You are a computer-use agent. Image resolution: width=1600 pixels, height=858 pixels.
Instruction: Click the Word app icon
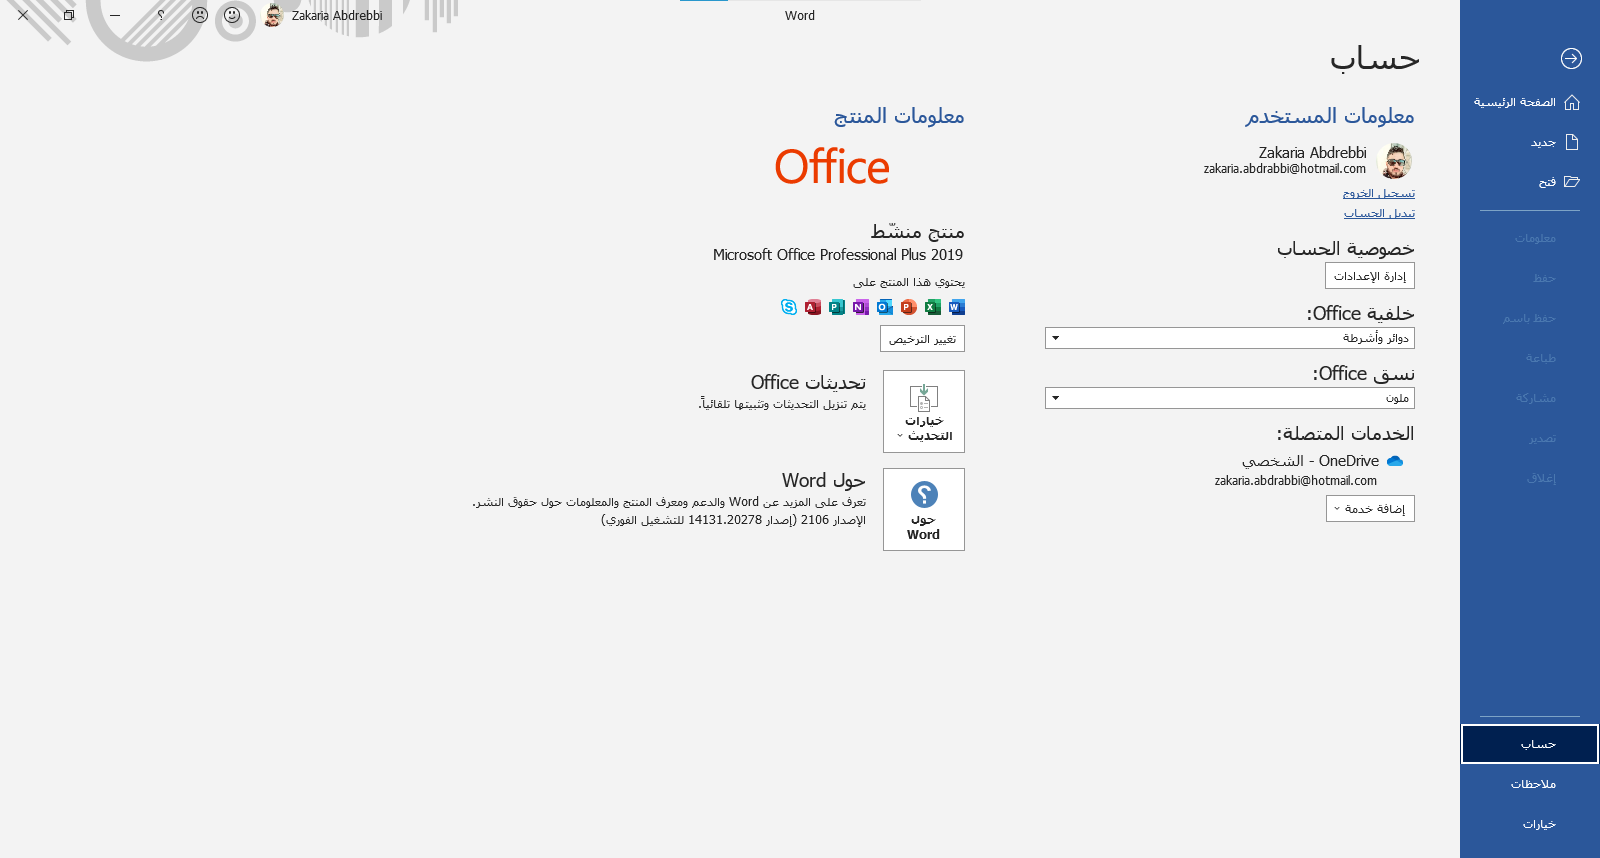[x=957, y=307]
